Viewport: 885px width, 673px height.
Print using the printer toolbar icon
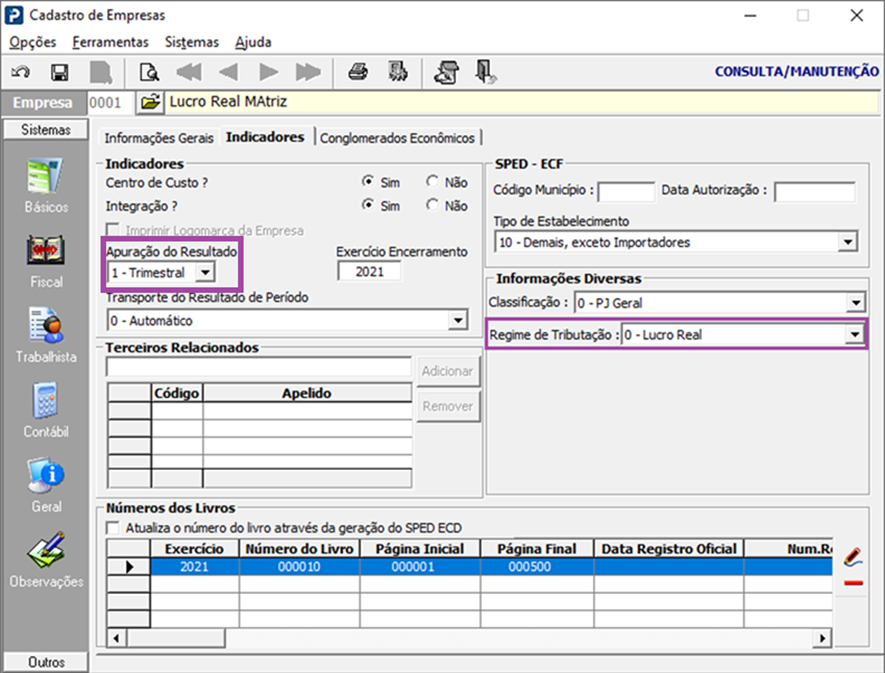click(x=358, y=72)
